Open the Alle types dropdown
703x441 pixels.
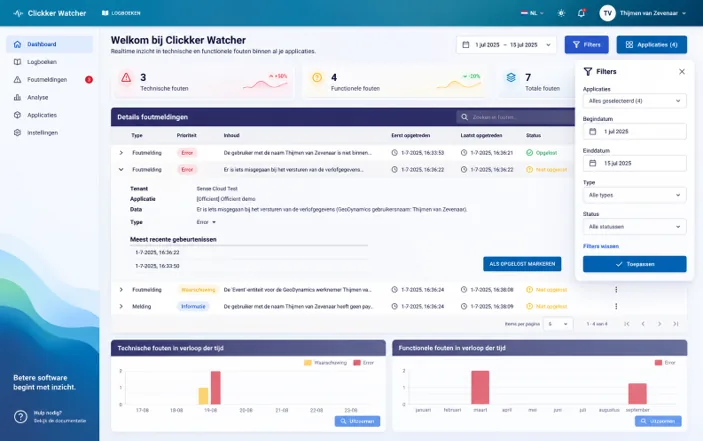634,195
